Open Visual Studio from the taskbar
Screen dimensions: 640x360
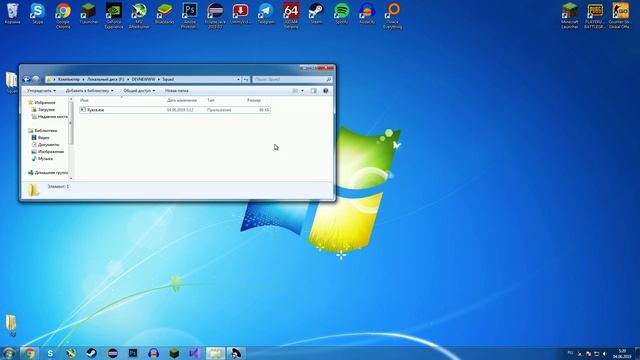pyautogui.click(x=195, y=353)
